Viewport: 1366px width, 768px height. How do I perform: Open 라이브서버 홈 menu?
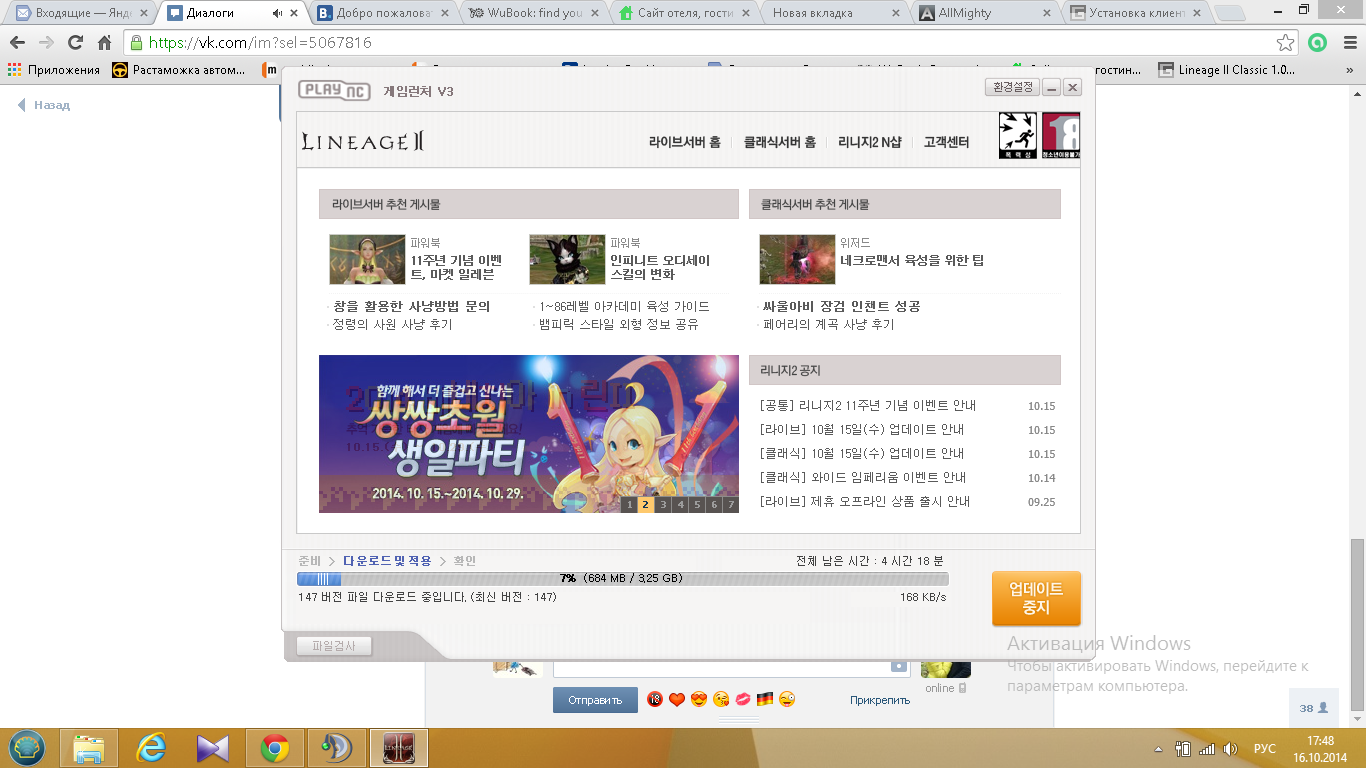[684, 142]
